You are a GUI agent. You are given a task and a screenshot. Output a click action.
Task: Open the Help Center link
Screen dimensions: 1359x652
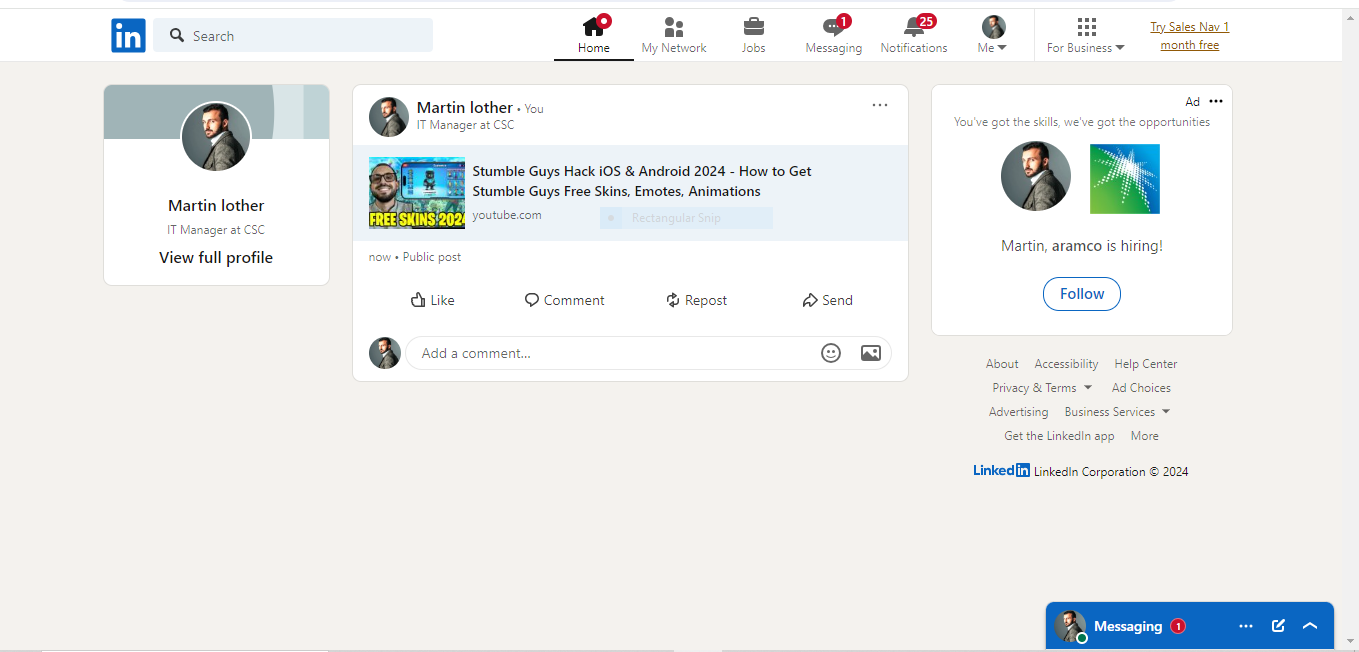point(1146,364)
